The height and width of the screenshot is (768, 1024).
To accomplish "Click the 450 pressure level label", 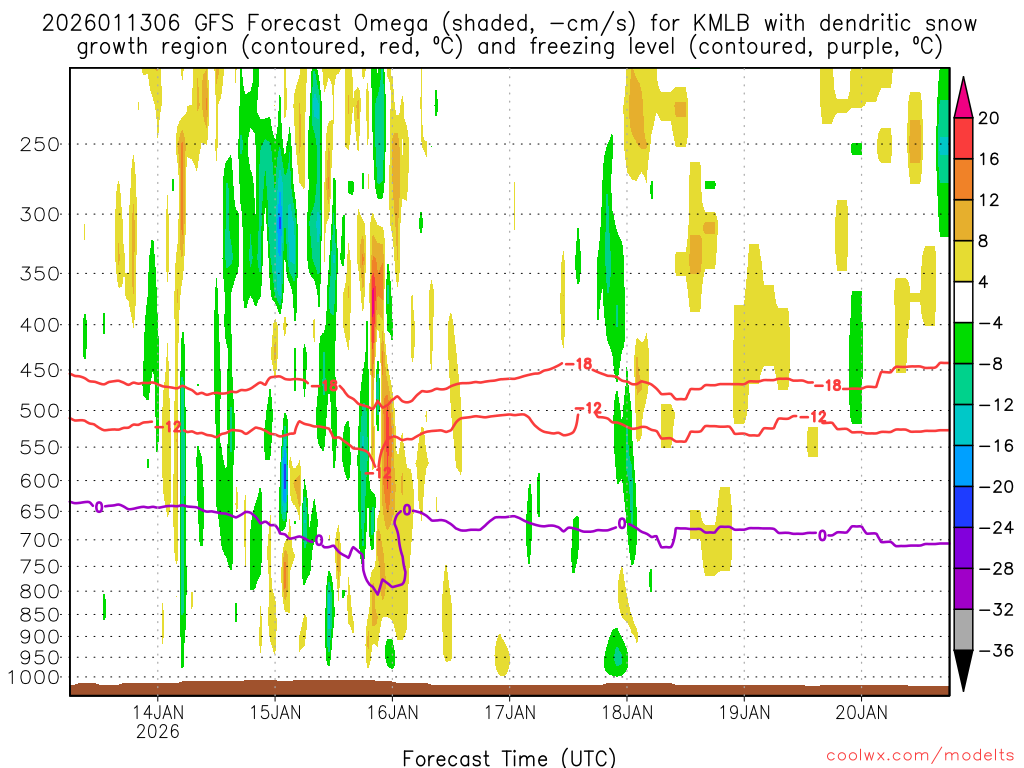I will pos(40,370).
